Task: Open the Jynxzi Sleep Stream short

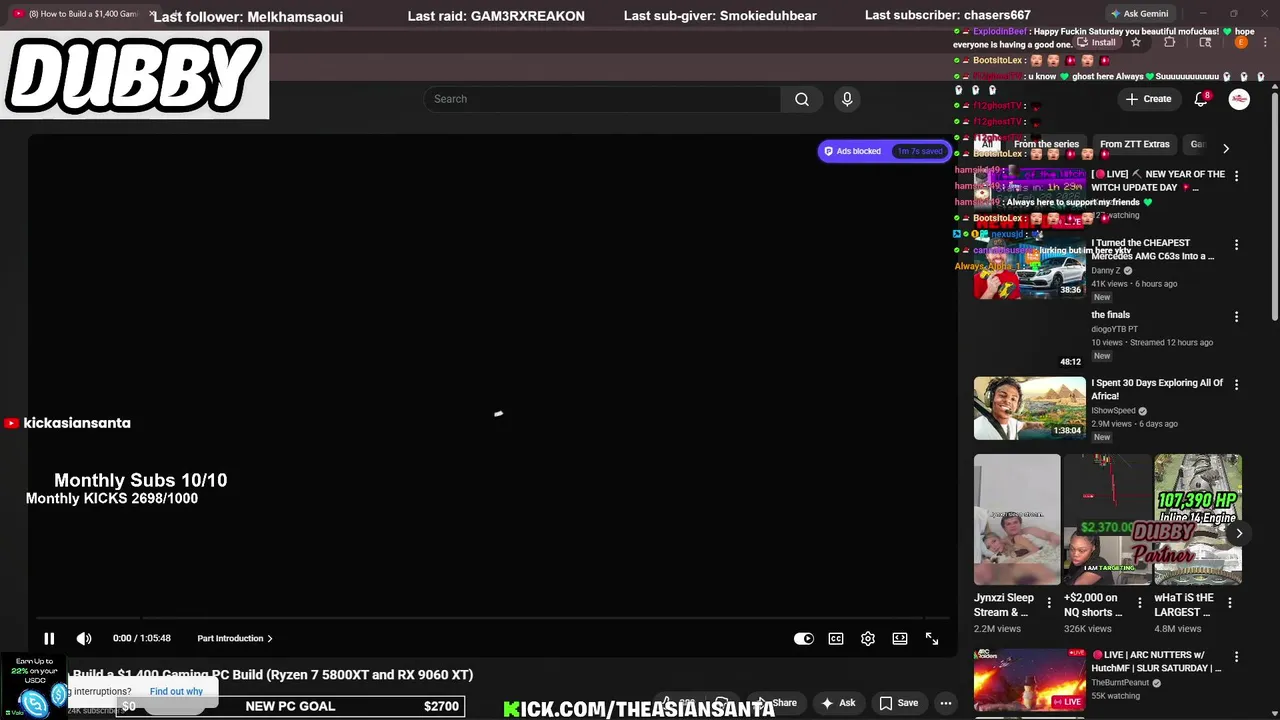Action: pos(1017,519)
